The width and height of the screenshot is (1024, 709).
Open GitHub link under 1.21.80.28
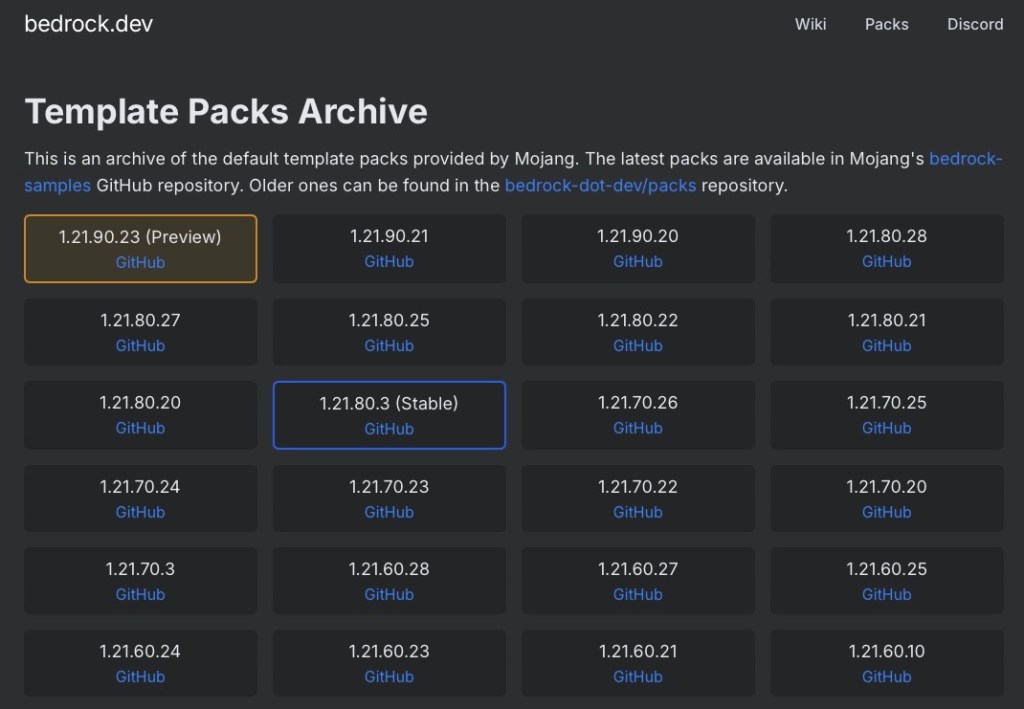886,261
